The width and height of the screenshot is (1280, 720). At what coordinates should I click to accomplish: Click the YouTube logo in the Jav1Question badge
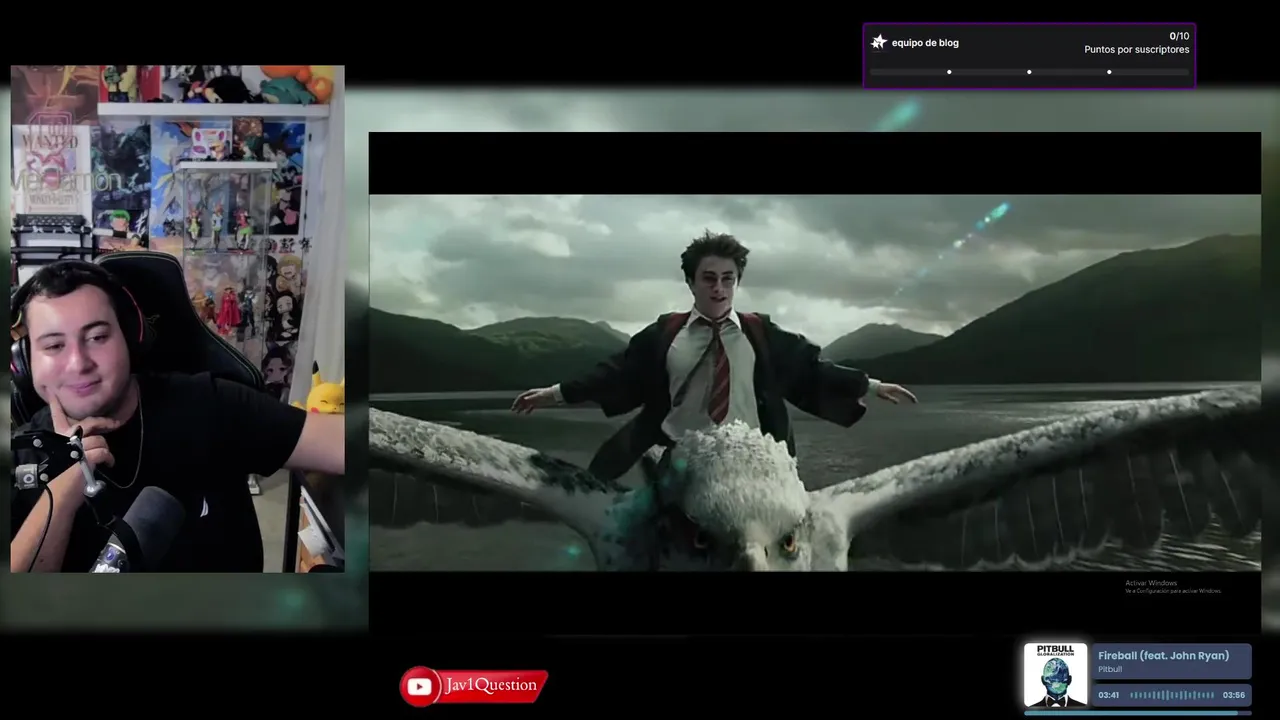tap(421, 686)
